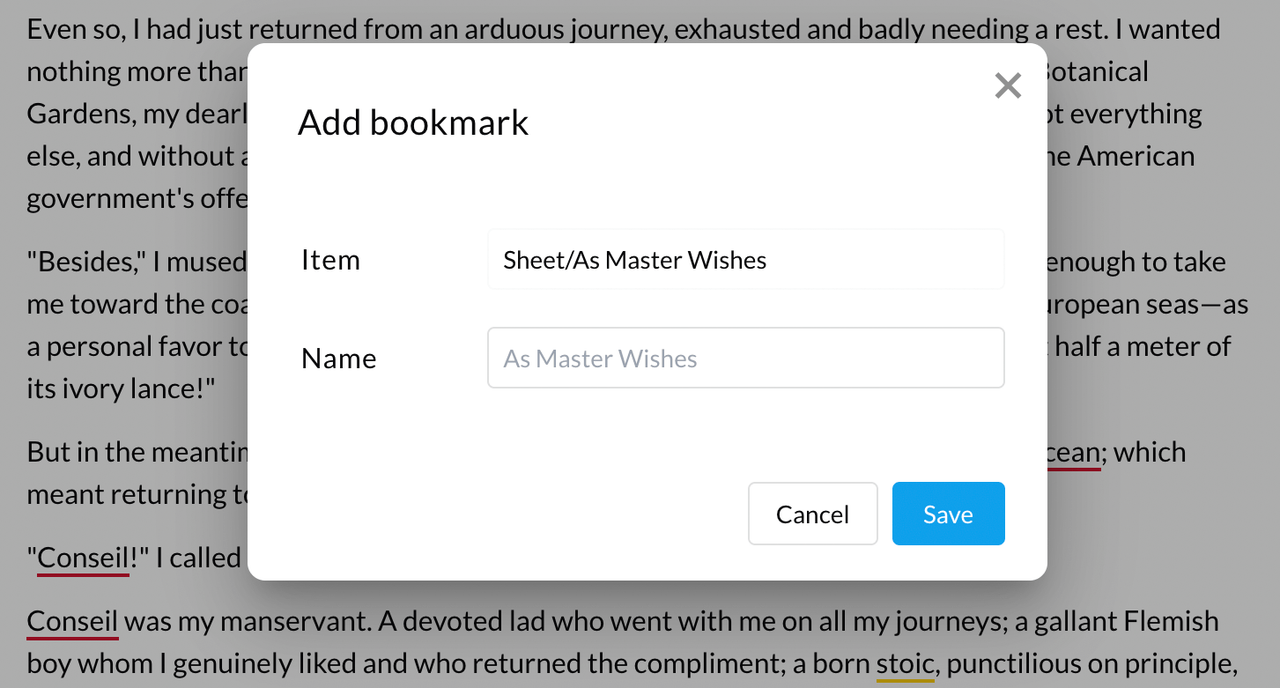Click the Item label
This screenshot has width=1280, height=688.
point(330,260)
